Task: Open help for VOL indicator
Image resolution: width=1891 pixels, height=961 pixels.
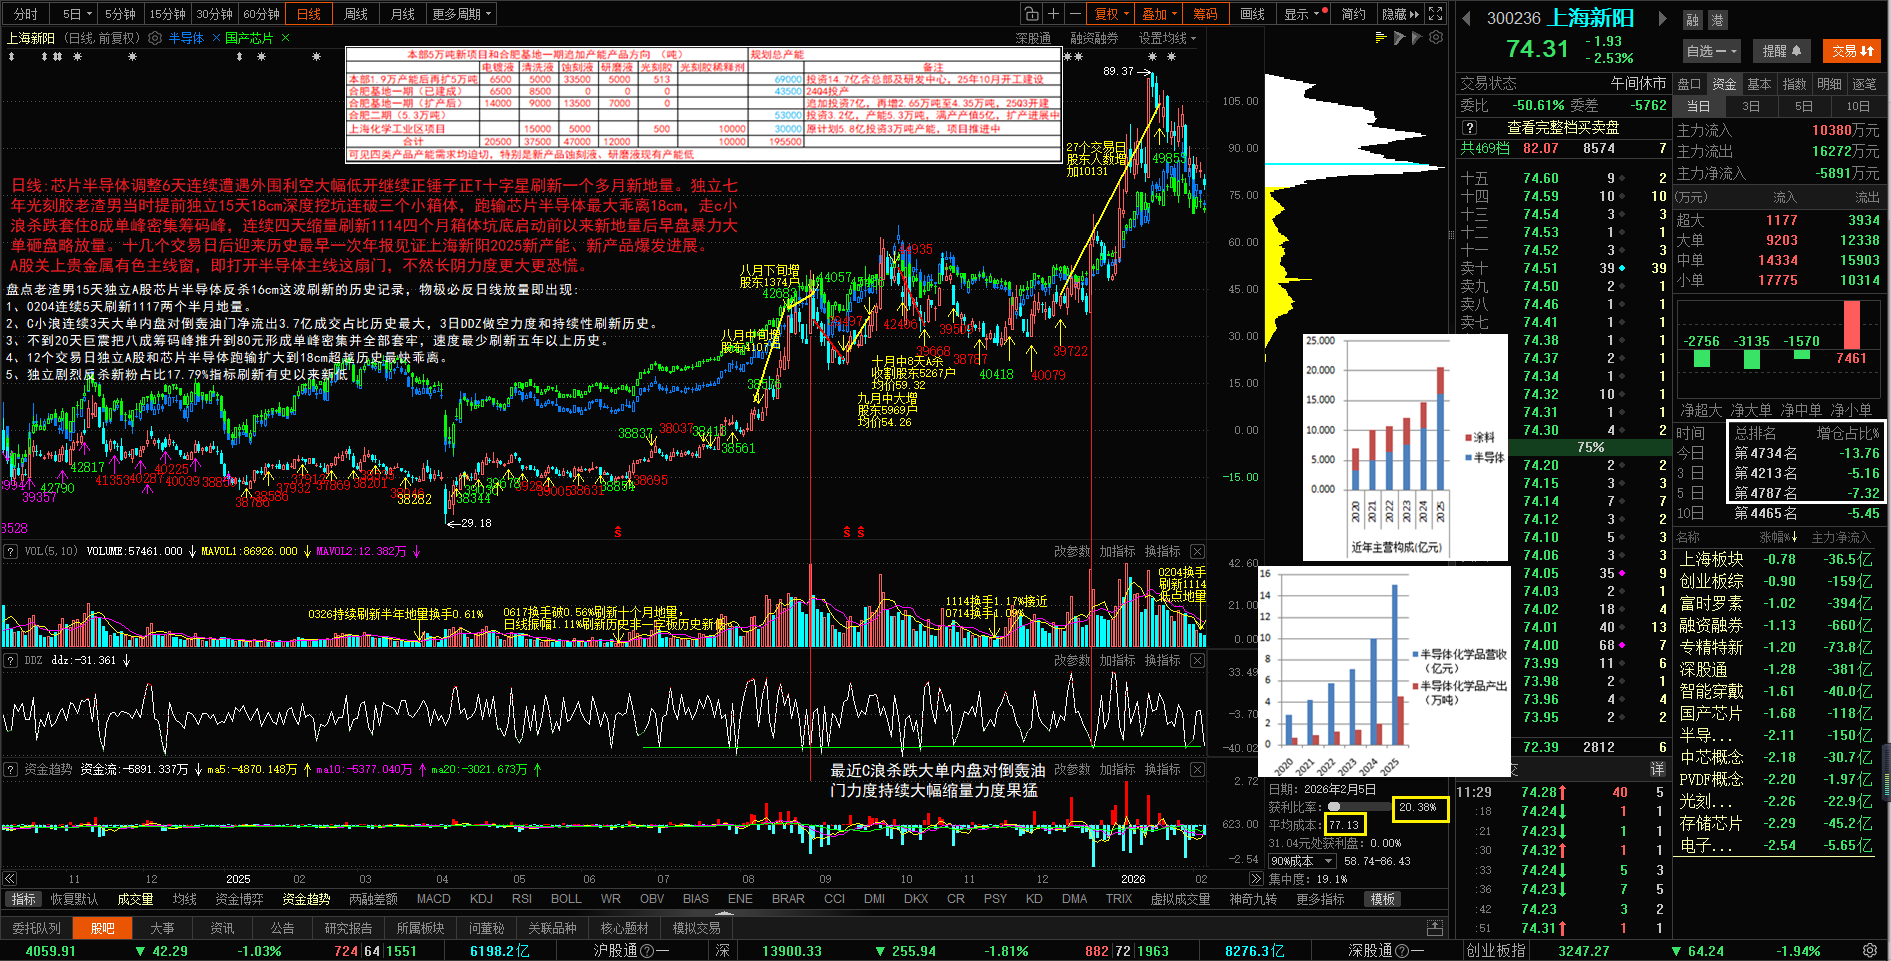Action: pos(11,551)
